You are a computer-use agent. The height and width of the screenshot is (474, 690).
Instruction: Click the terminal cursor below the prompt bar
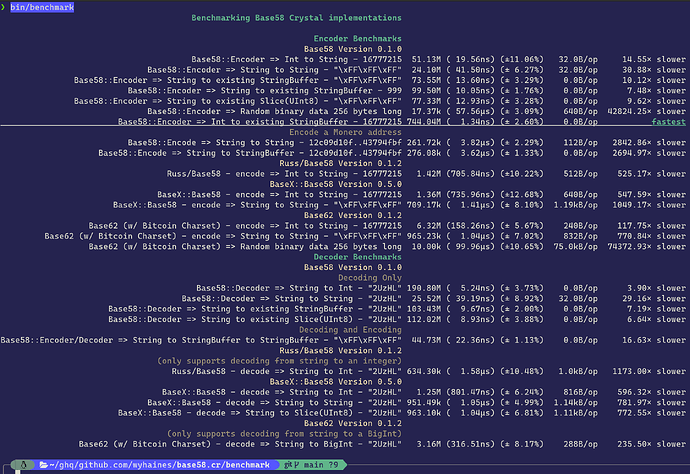click(x=18, y=472)
